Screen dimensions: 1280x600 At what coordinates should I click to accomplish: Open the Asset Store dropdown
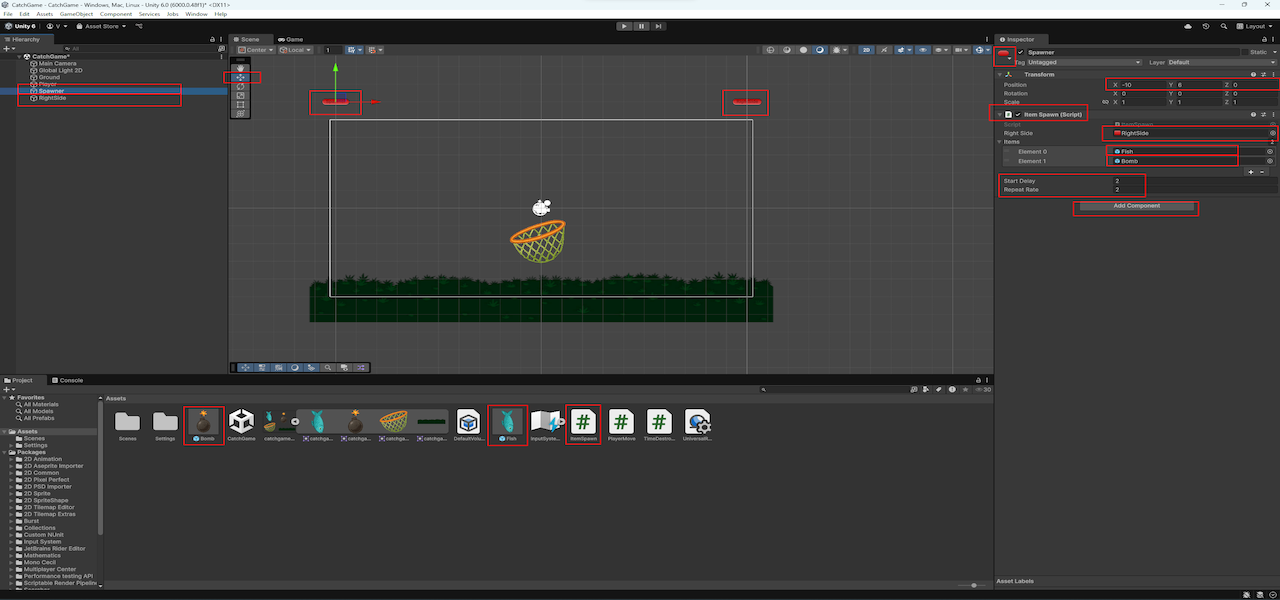point(102,26)
